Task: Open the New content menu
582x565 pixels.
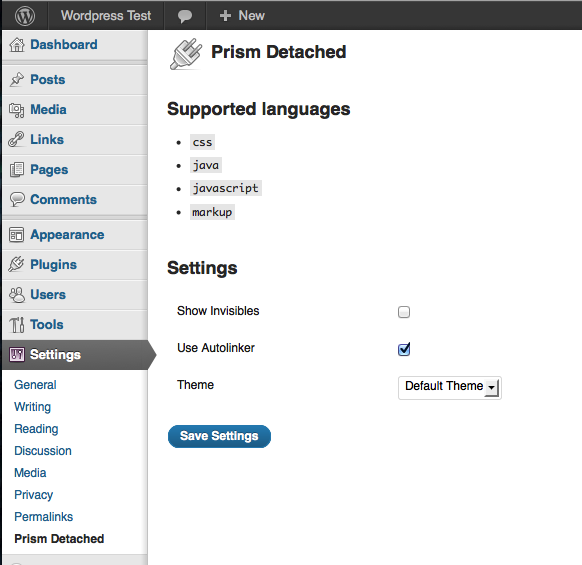Action: [242, 16]
